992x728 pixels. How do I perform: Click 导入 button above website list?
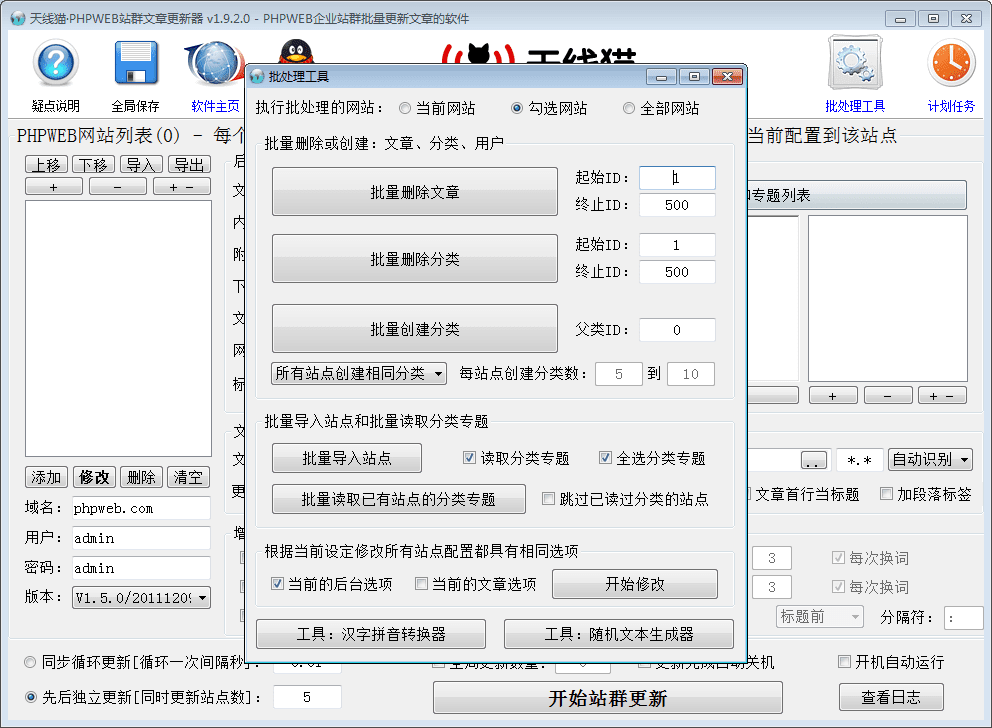(142, 165)
